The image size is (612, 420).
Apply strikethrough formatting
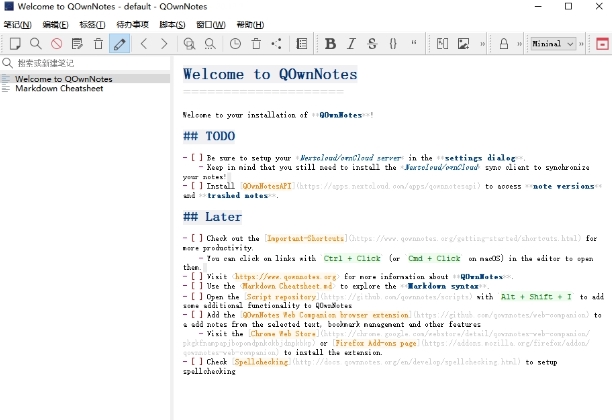(x=372, y=43)
